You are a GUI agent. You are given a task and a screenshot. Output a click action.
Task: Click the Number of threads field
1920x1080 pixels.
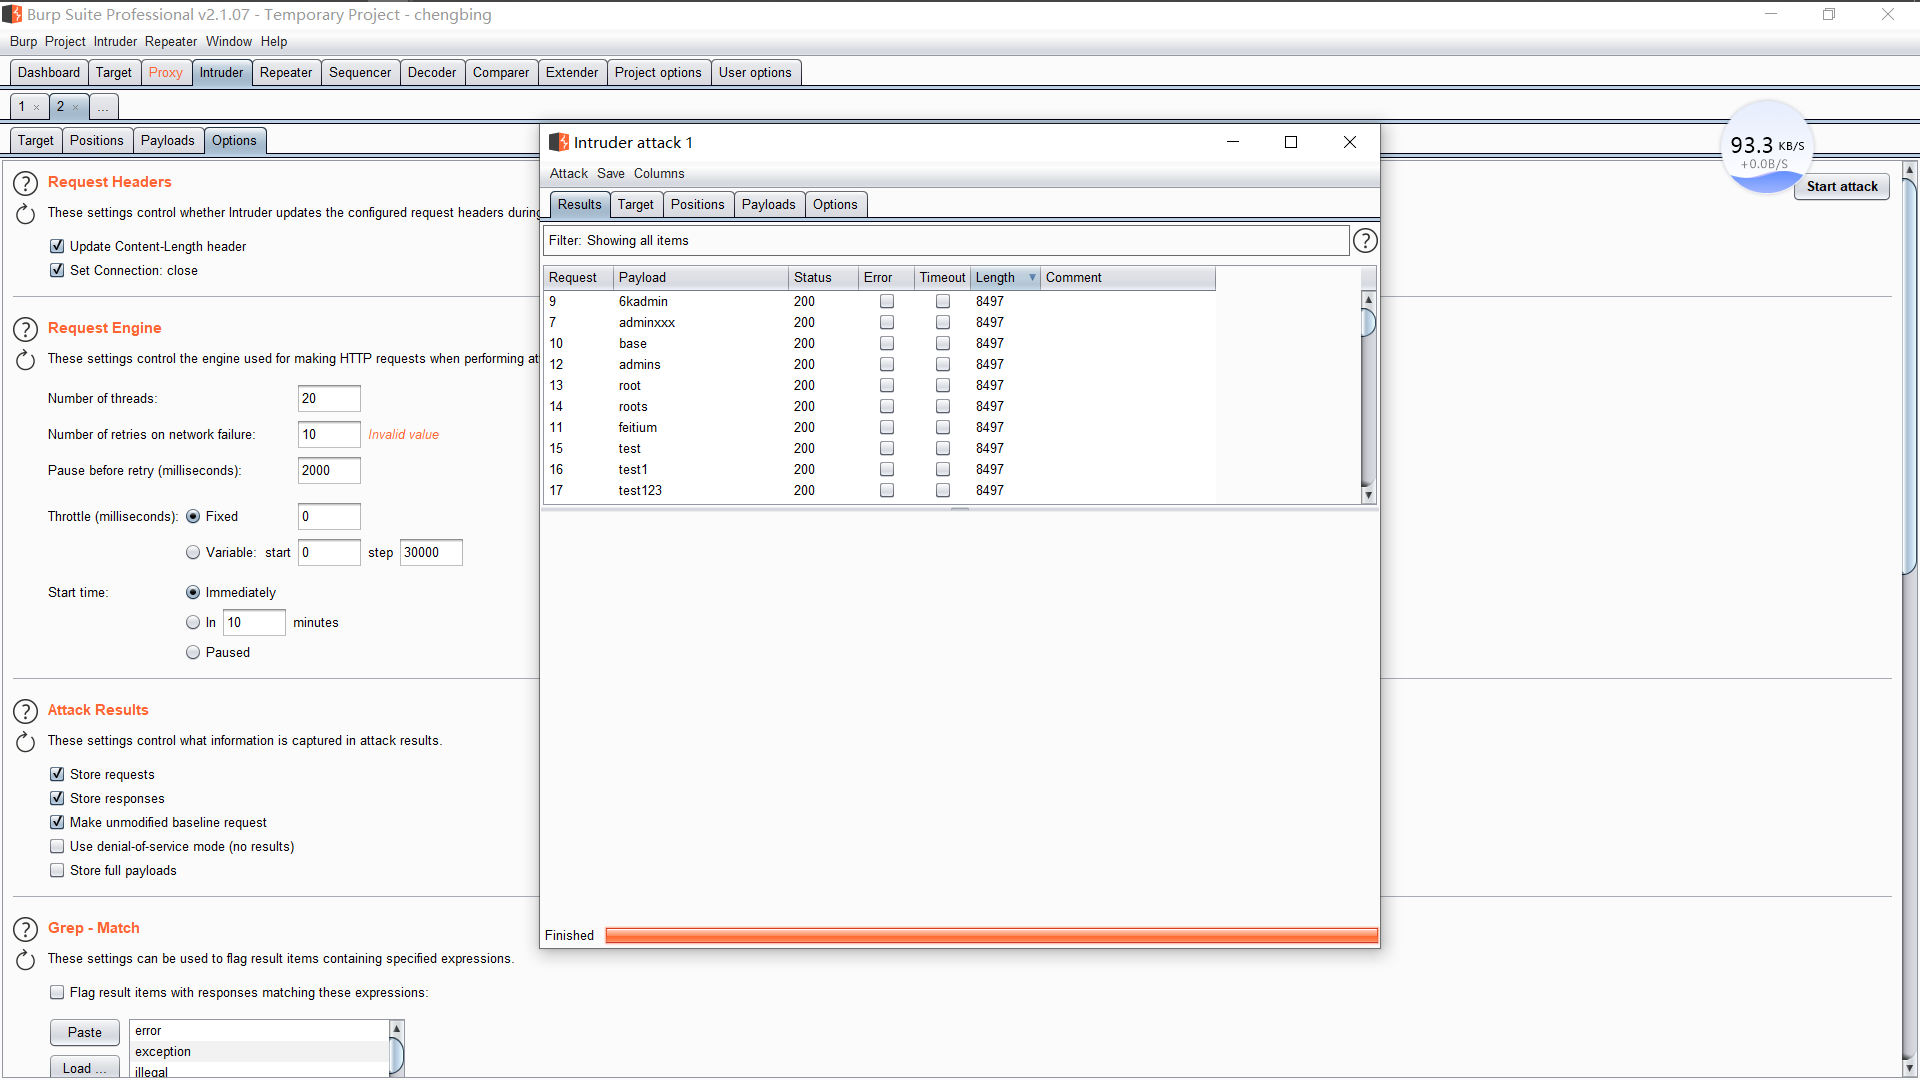coord(329,399)
